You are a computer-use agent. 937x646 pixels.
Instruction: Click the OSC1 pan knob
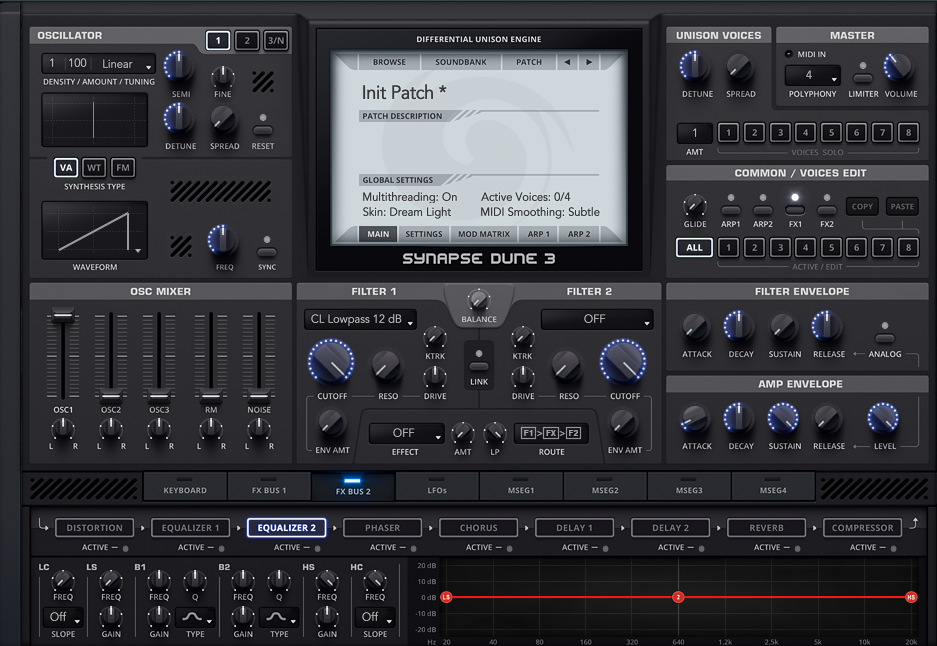(63, 428)
